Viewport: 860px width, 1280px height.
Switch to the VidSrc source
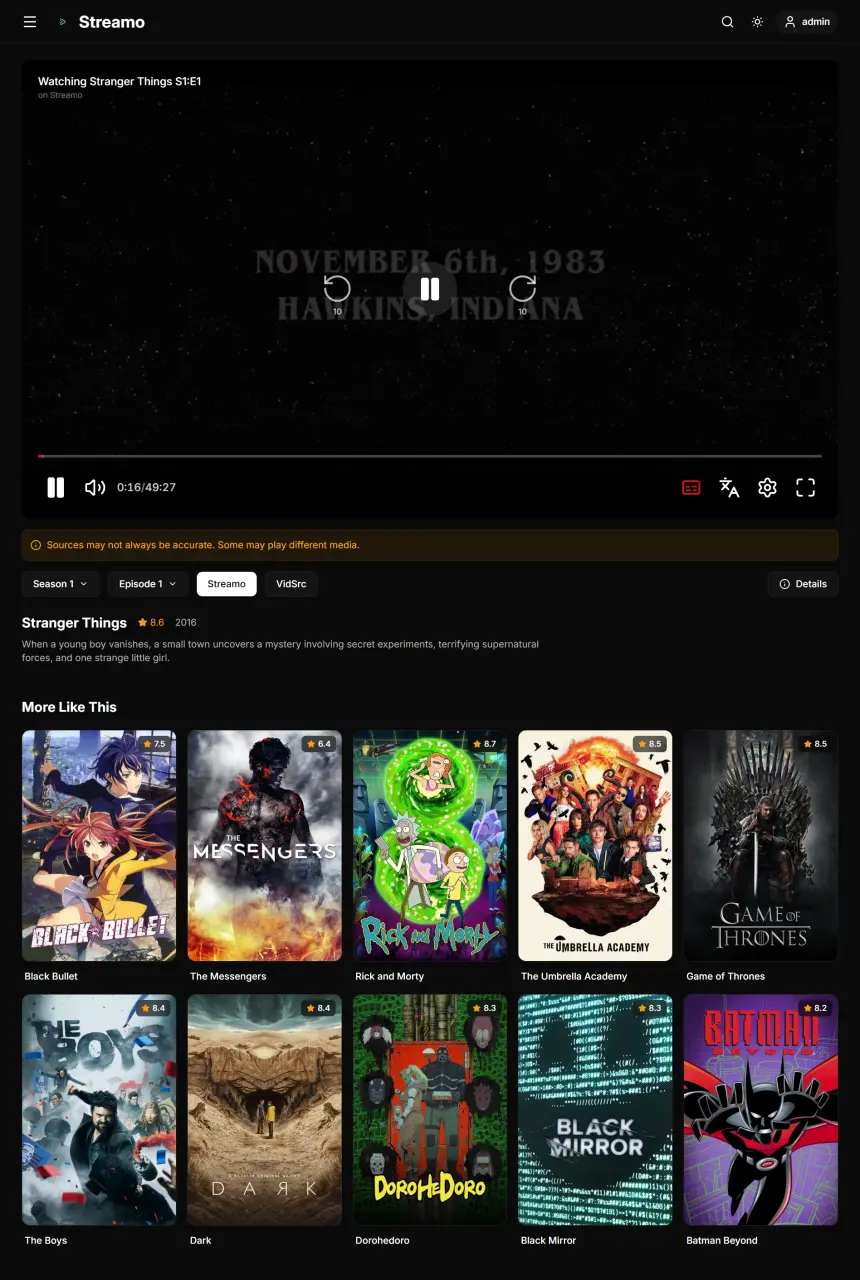[x=291, y=584]
